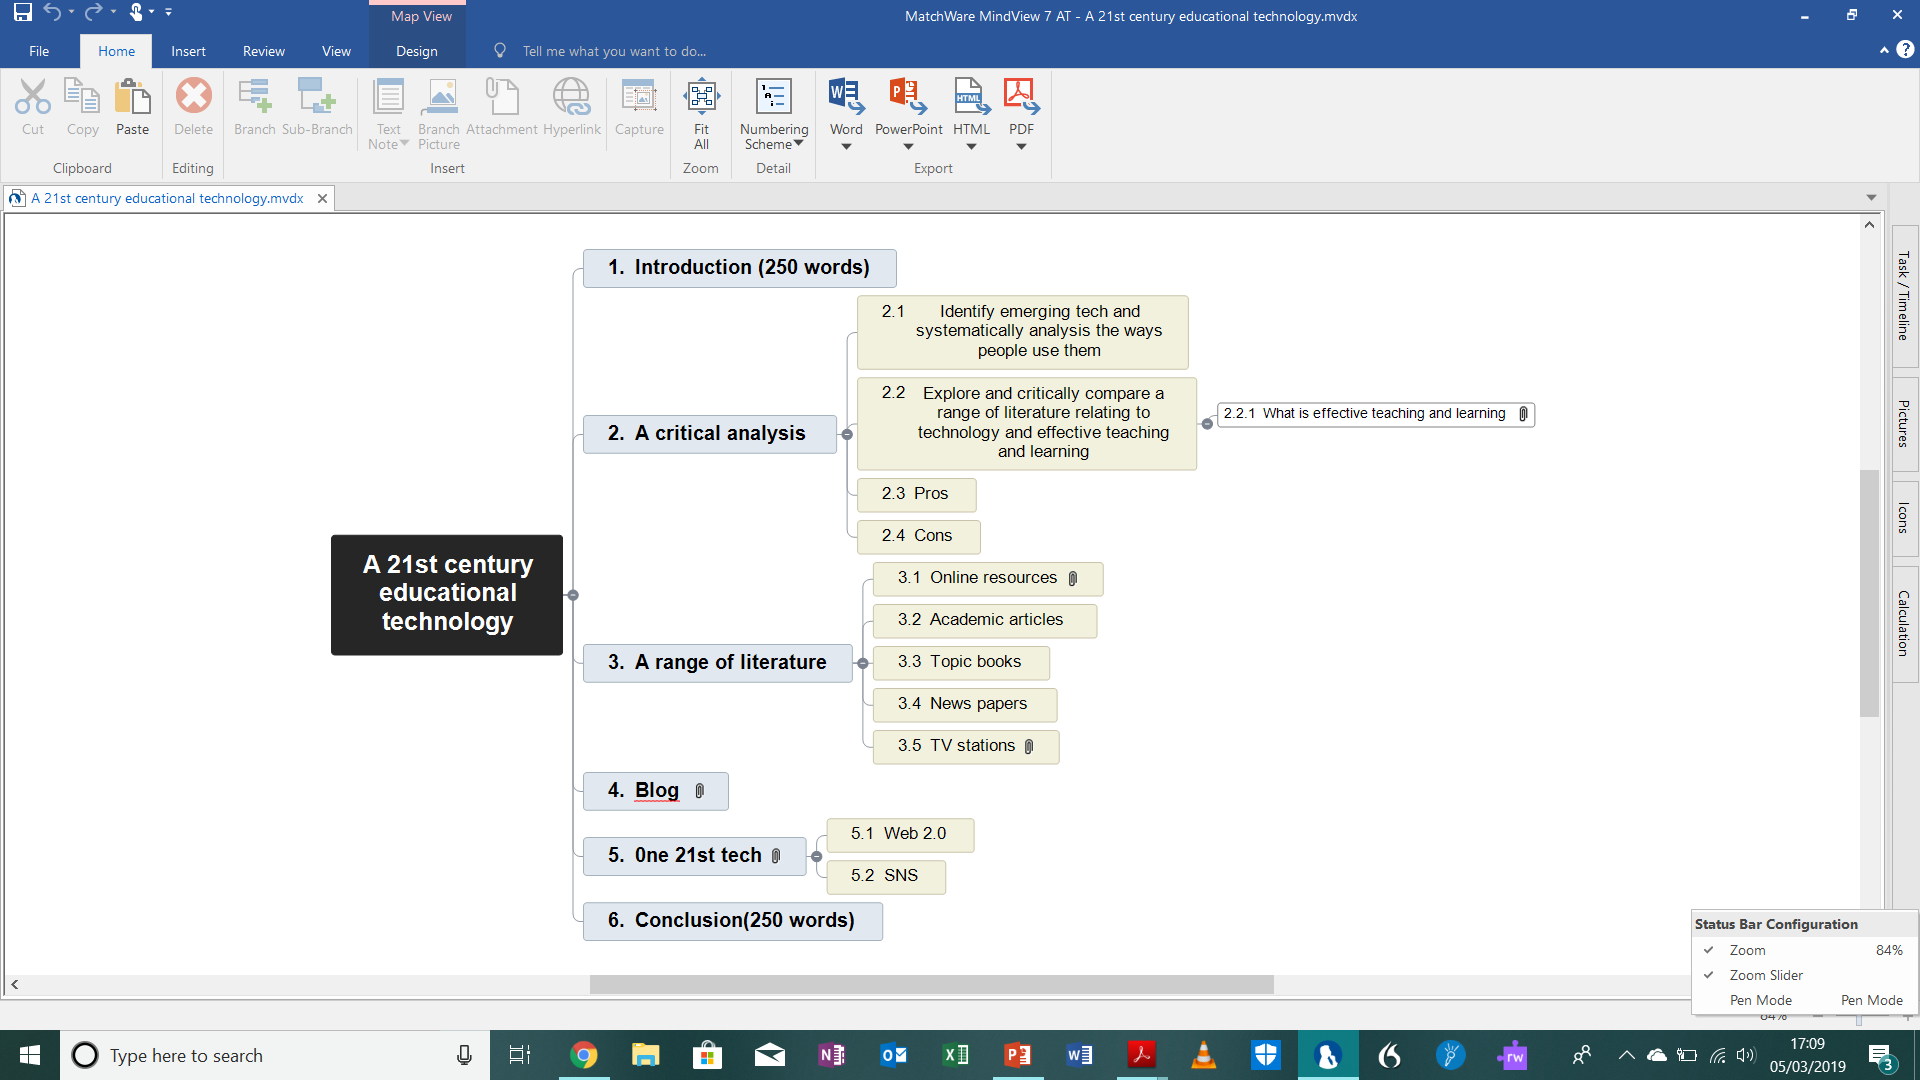
Task: Collapse the A critical analysis branch
Action: tap(847, 434)
